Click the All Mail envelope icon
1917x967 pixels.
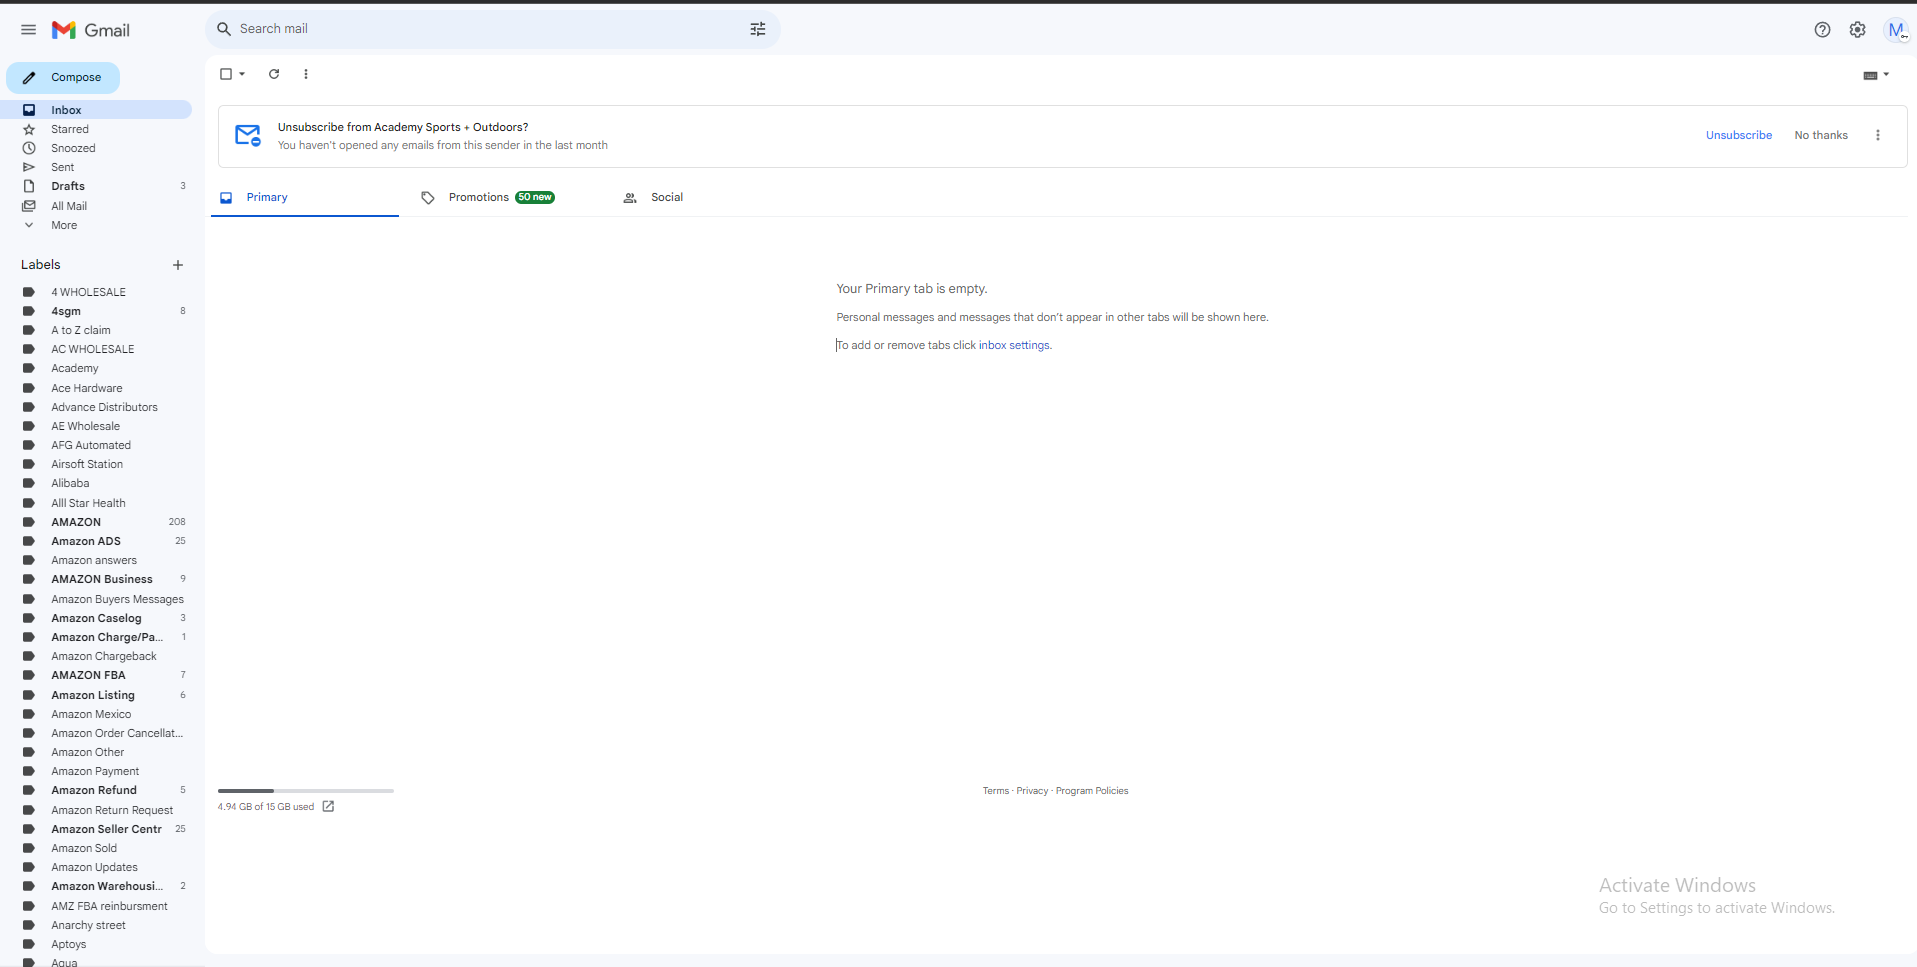click(29, 206)
